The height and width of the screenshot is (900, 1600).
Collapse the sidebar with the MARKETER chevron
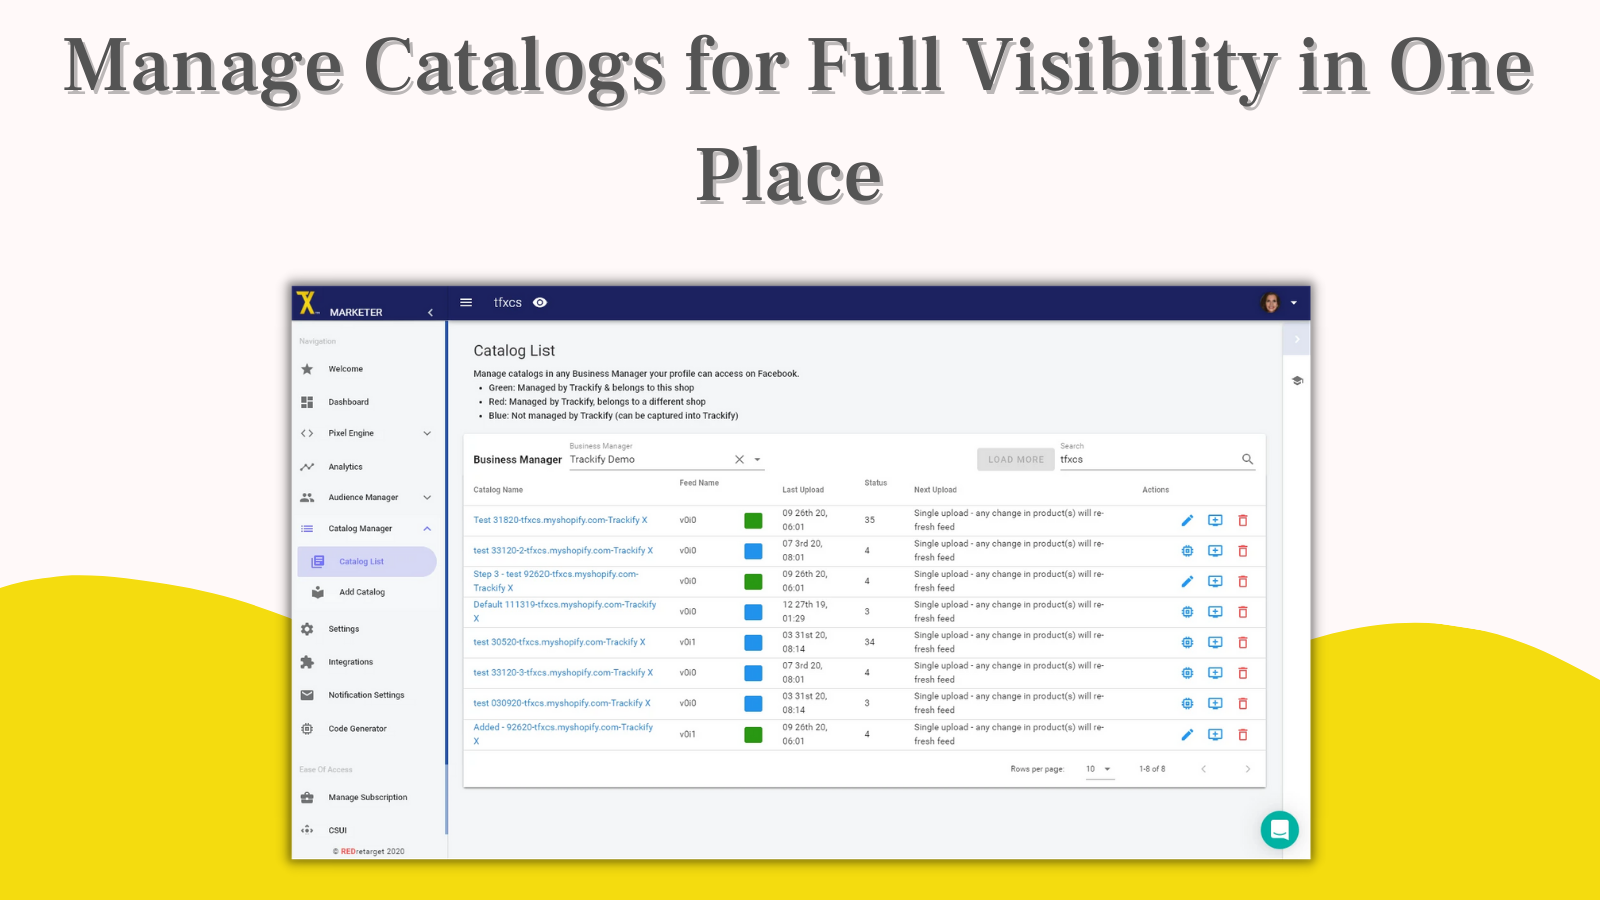430,313
